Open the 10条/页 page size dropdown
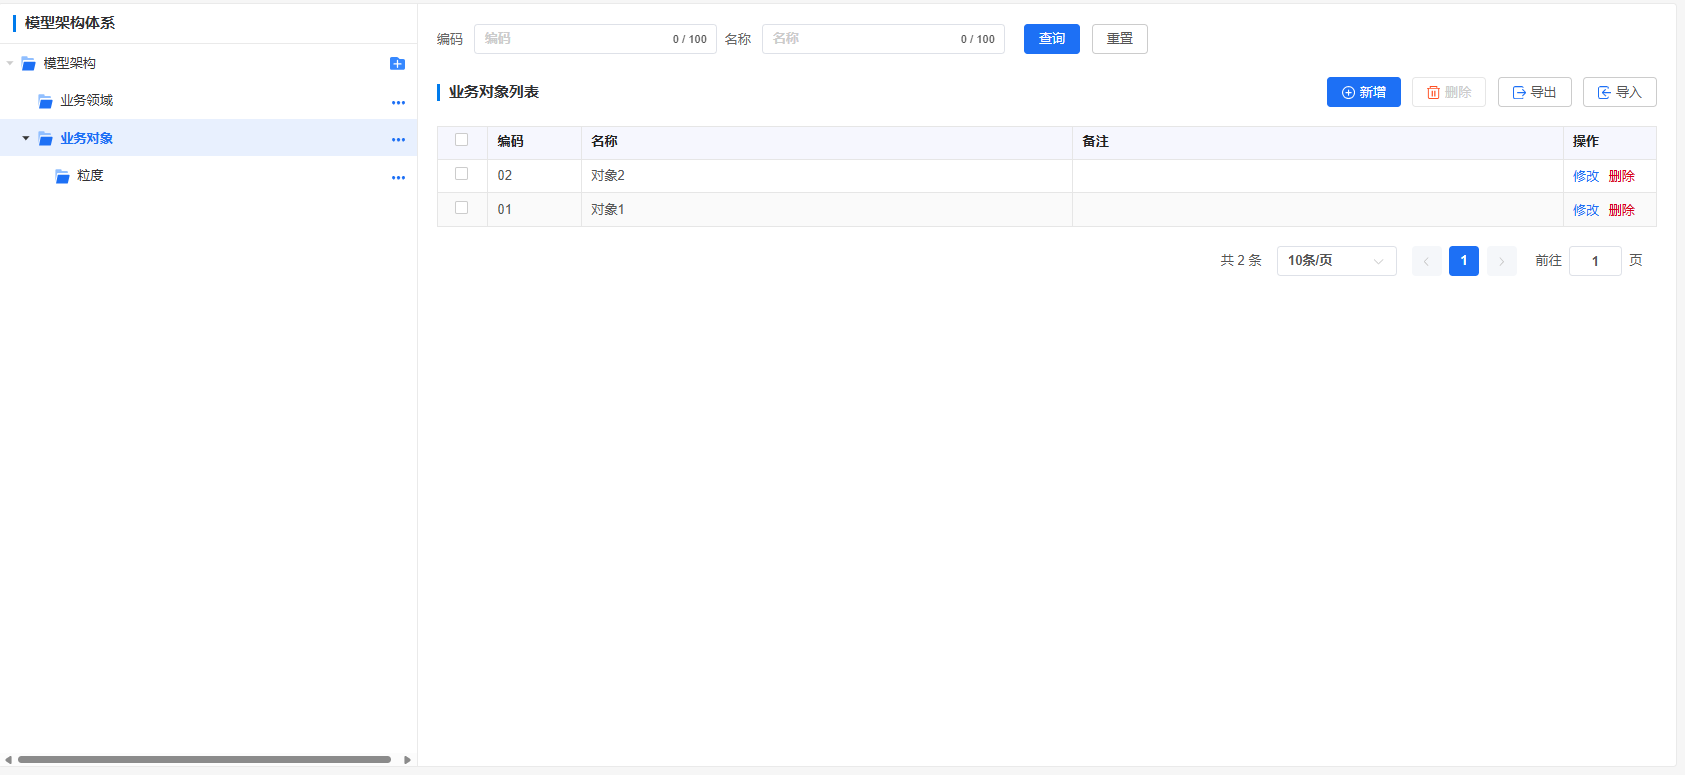This screenshot has width=1685, height=775. (1336, 261)
